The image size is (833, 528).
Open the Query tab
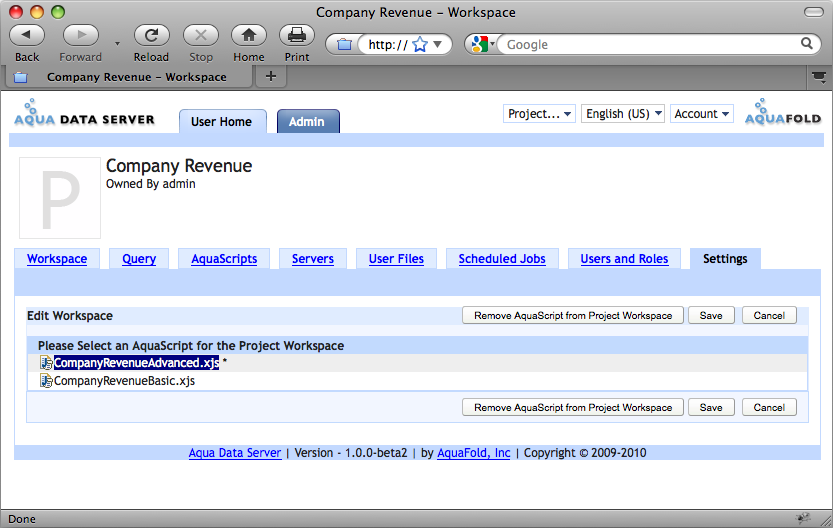pyautogui.click(x=139, y=259)
